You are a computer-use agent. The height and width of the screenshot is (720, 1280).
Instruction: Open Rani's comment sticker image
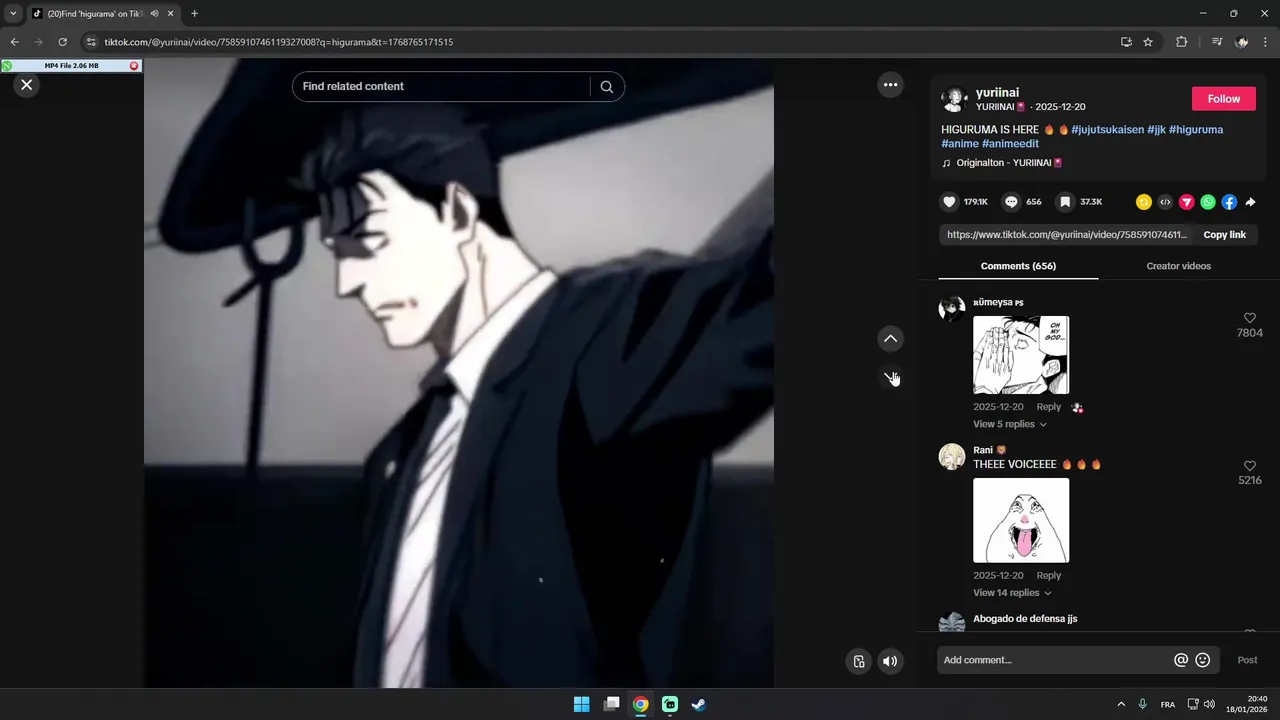coord(1021,520)
